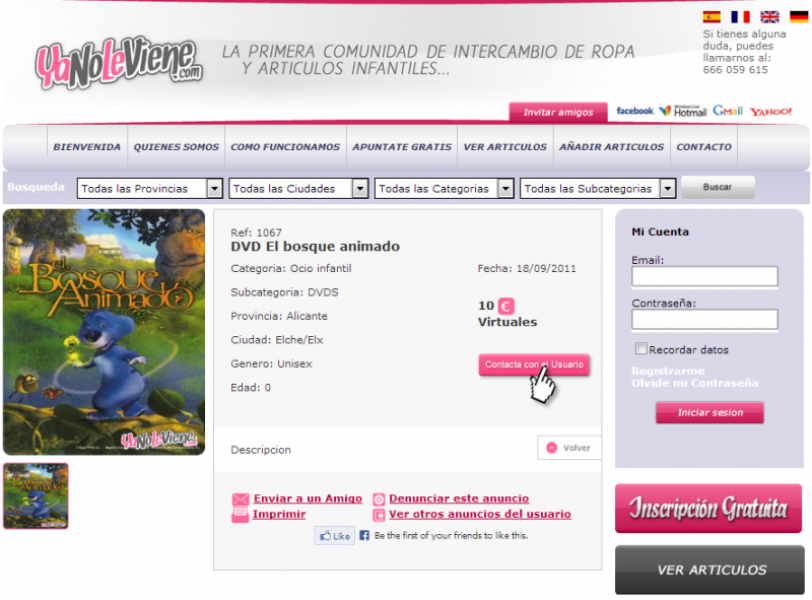812x600 pixels.
Task: Invite friends via the Facebook logo
Action: click(x=635, y=111)
